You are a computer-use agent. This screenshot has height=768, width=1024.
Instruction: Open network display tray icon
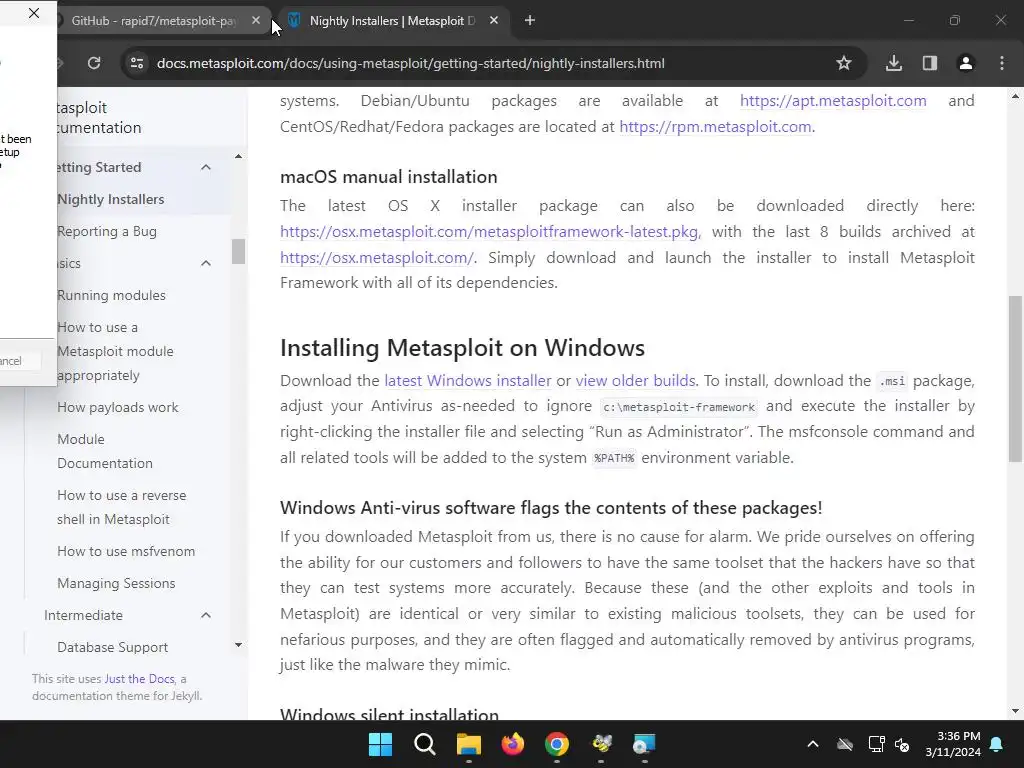[876, 744]
